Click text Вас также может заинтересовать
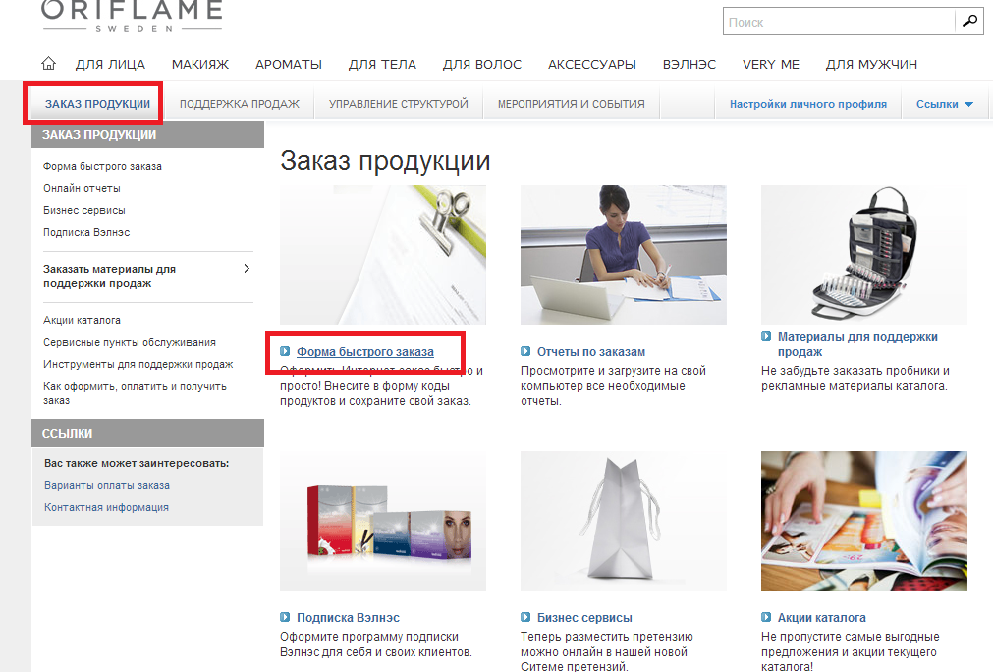Viewport: 993px width, 672px height. click(x=136, y=463)
